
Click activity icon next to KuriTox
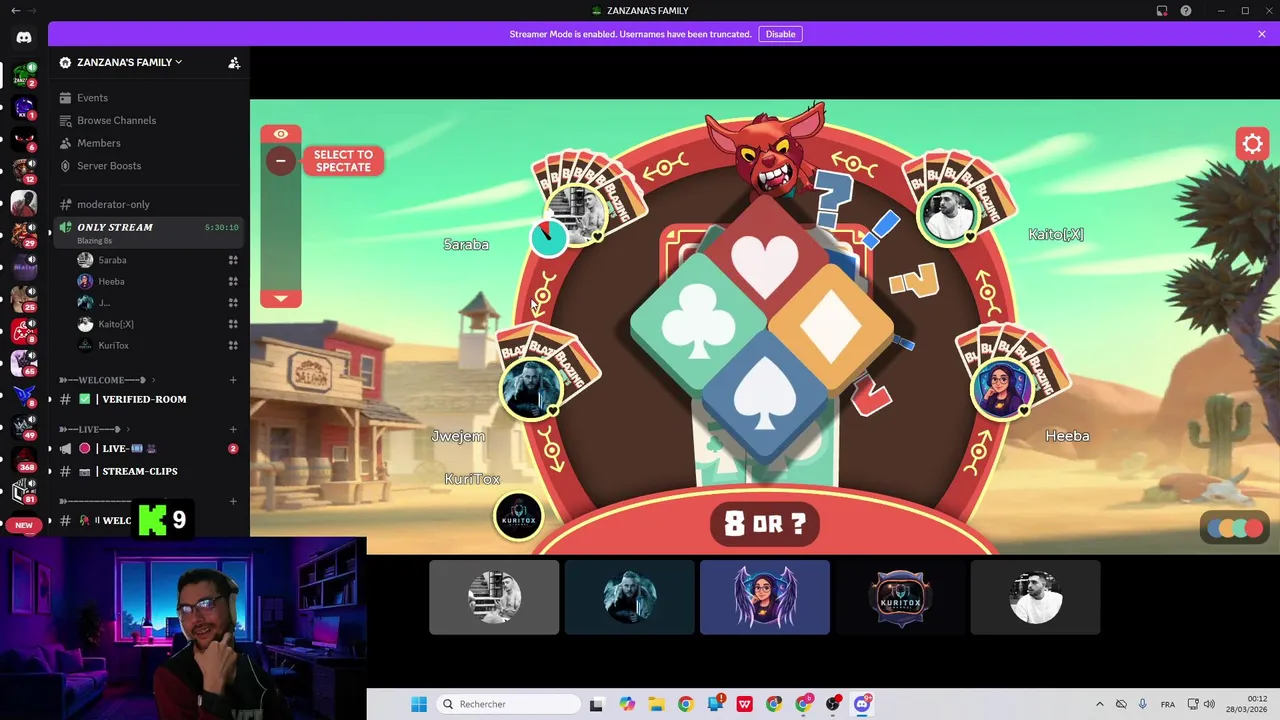(x=233, y=346)
